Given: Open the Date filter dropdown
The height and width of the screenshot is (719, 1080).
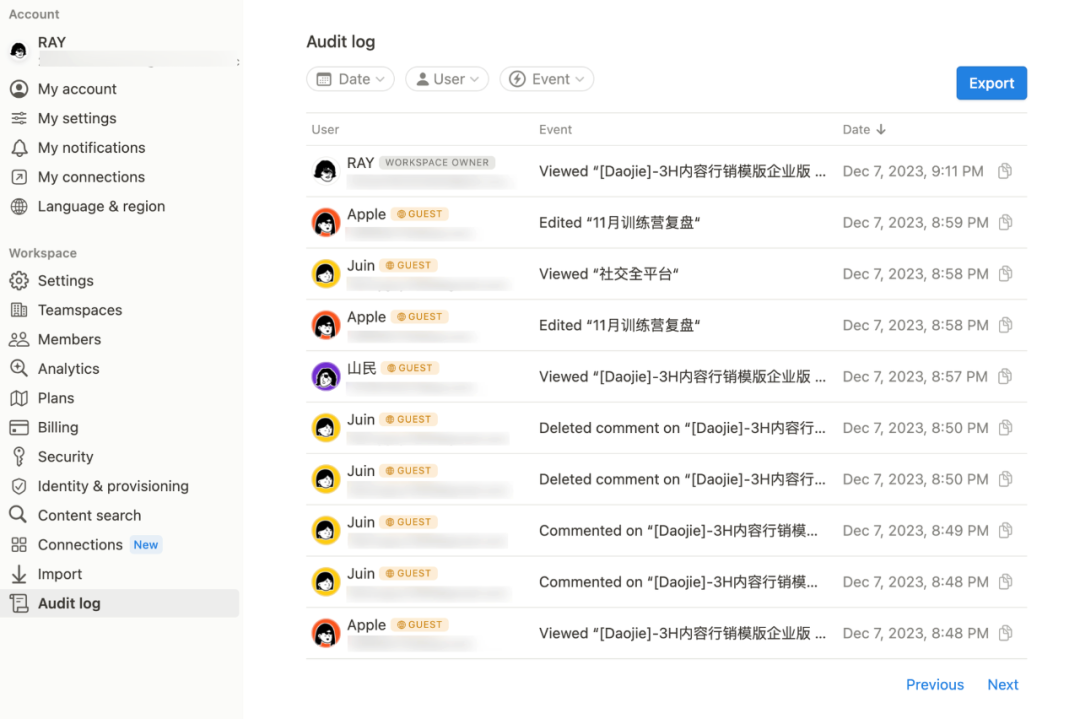Looking at the screenshot, I should pos(350,78).
